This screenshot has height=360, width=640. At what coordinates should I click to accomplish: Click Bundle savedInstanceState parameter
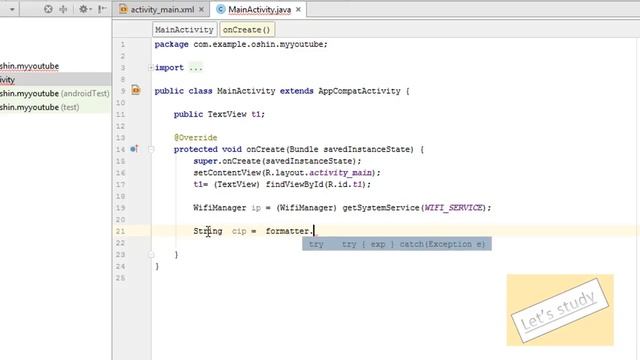[x=351, y=149]
